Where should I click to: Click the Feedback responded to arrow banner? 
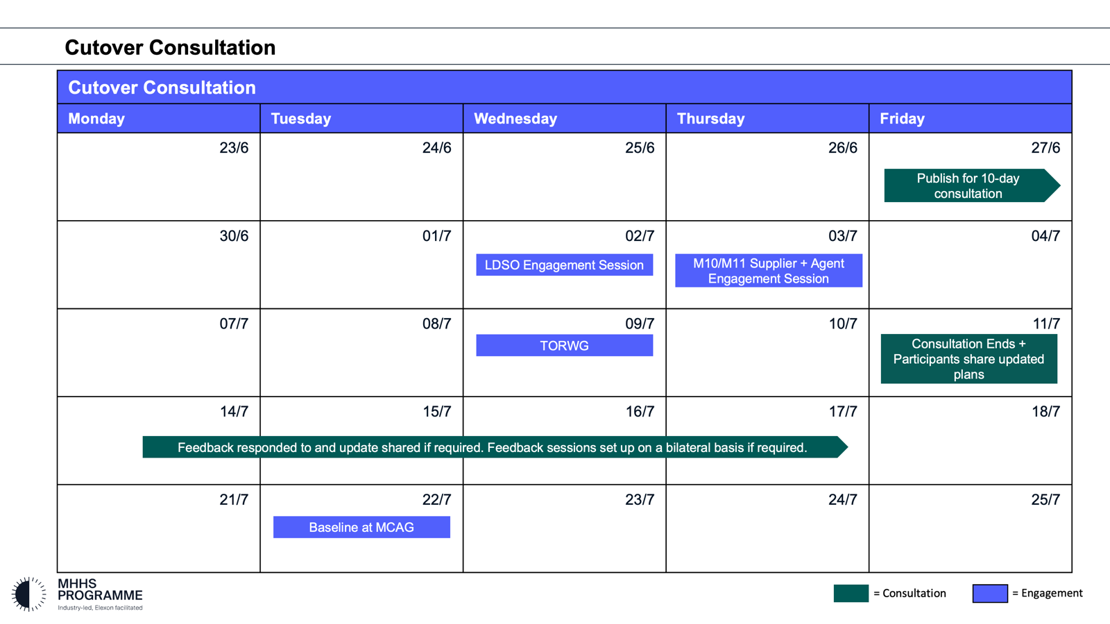pyautogui.click(x=495, y=447)
